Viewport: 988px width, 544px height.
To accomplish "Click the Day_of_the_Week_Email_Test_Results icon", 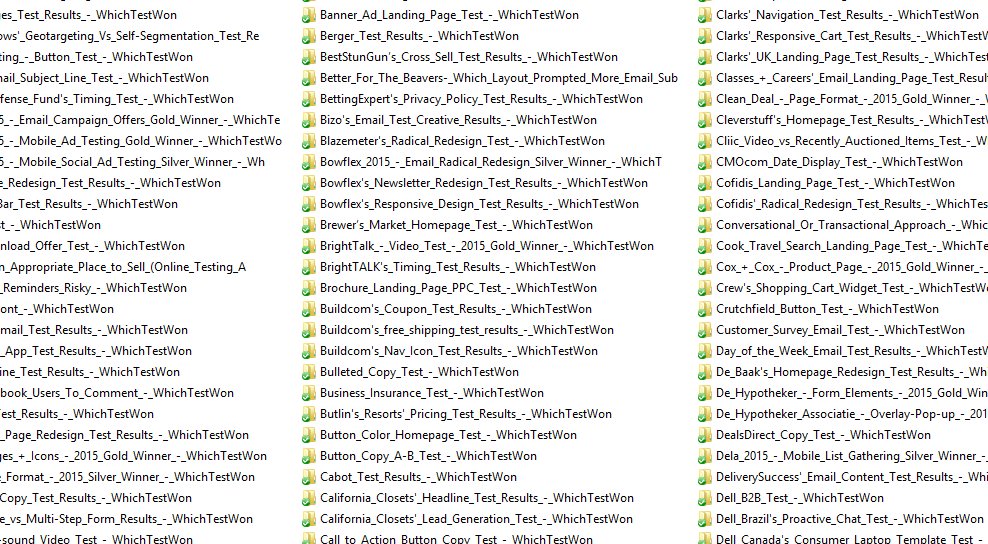I will 704,351.
